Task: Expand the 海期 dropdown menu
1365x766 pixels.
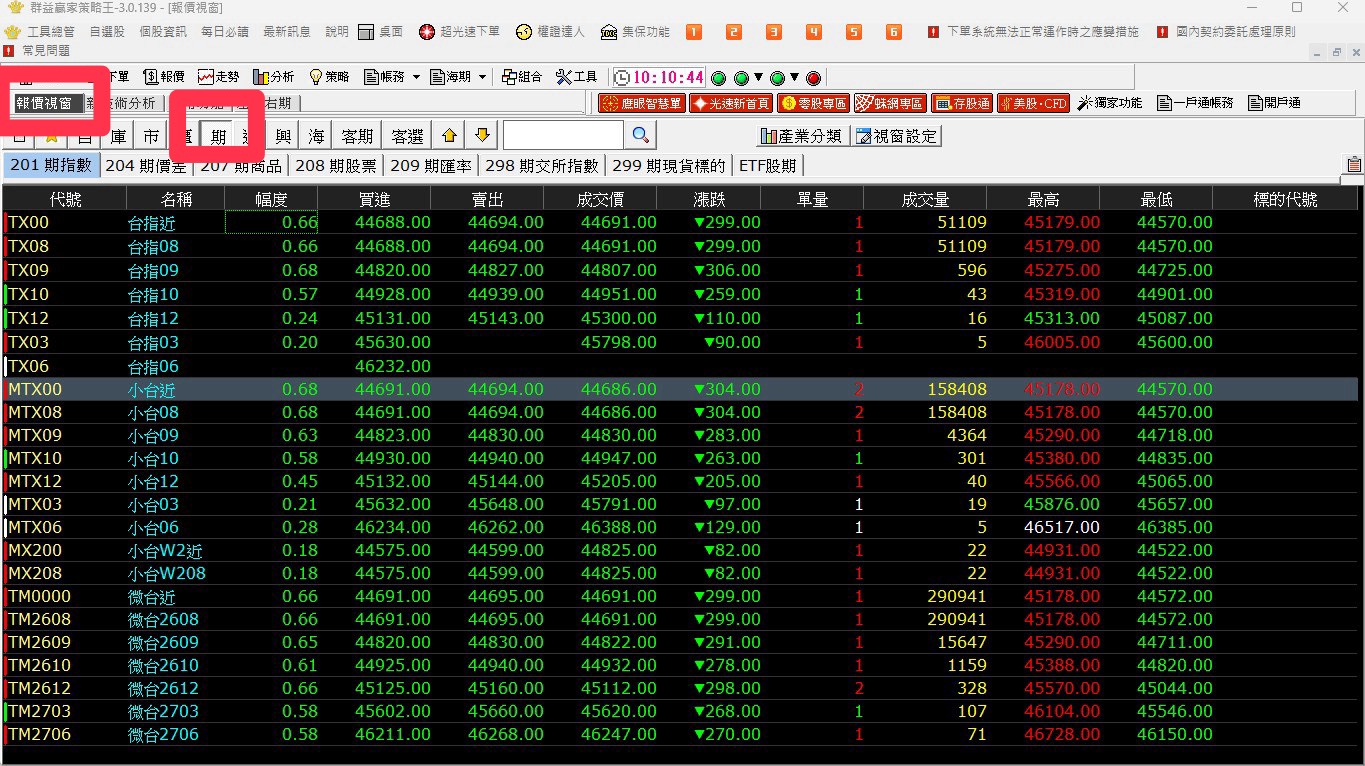Action: (482, 77)
